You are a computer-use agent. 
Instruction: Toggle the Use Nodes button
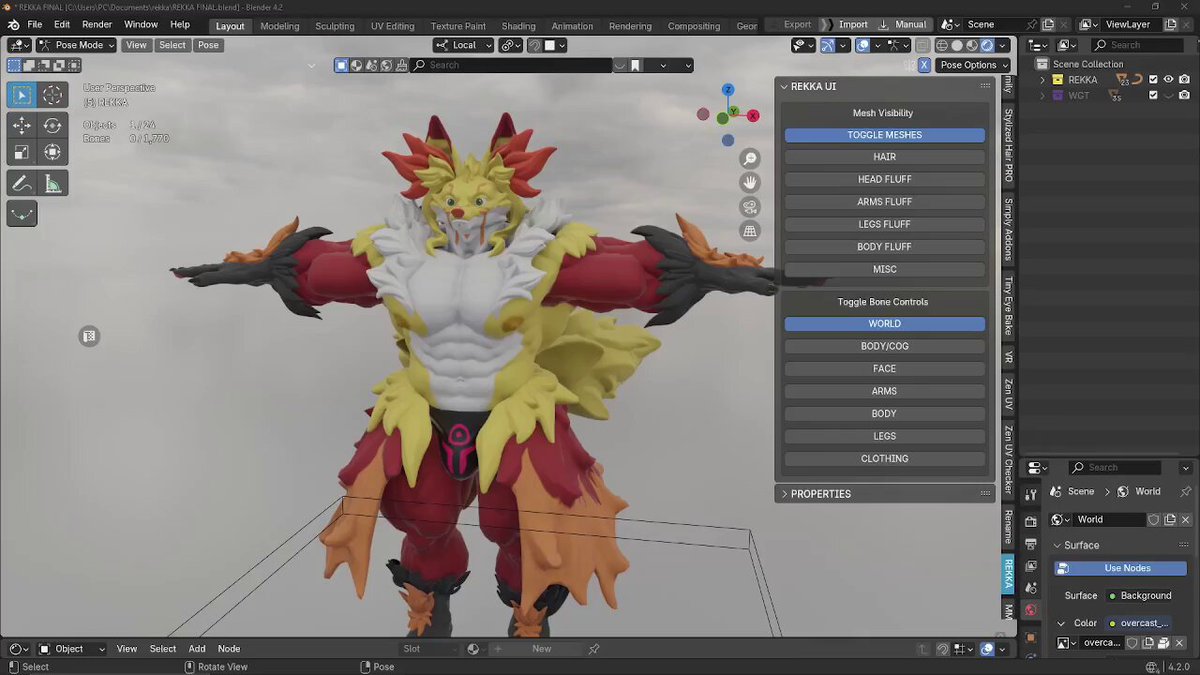coord(1120,568)
